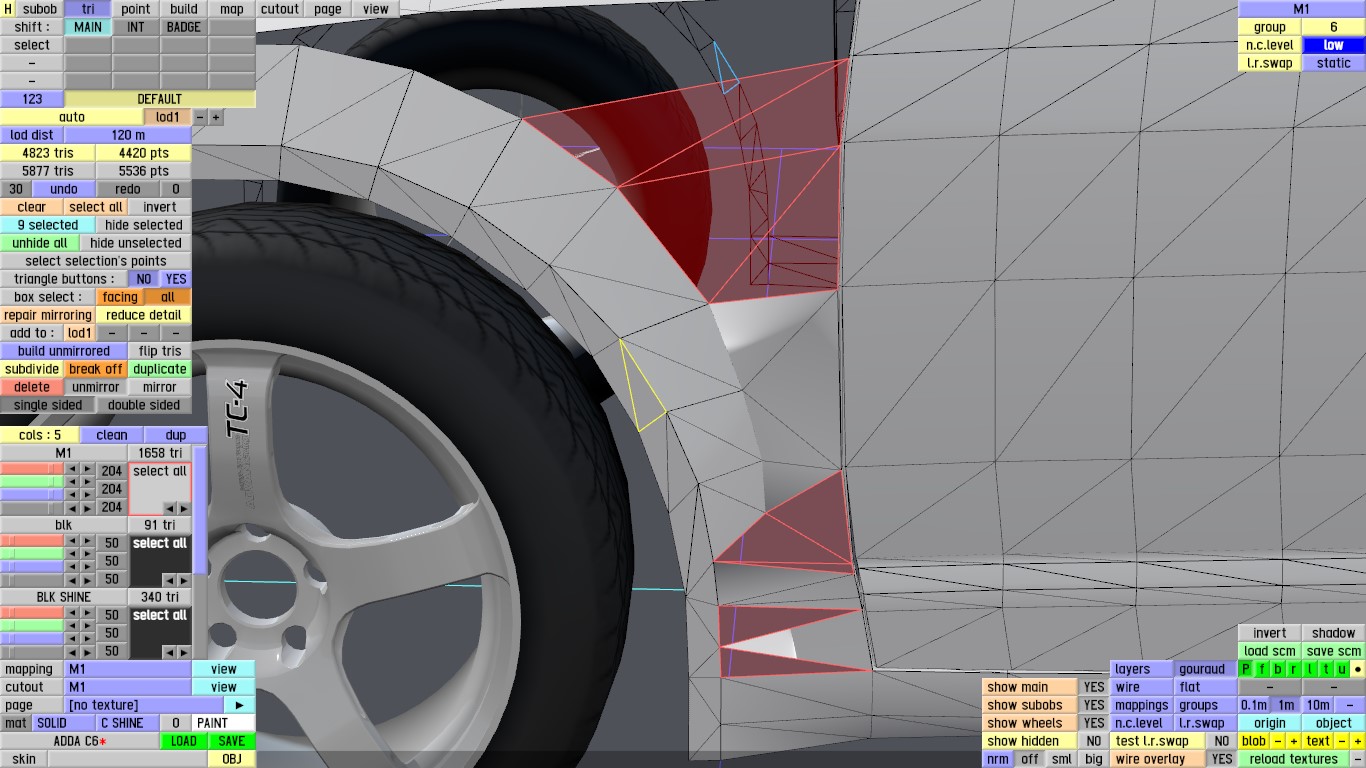Select the t top view letter

pos(1326,669)
